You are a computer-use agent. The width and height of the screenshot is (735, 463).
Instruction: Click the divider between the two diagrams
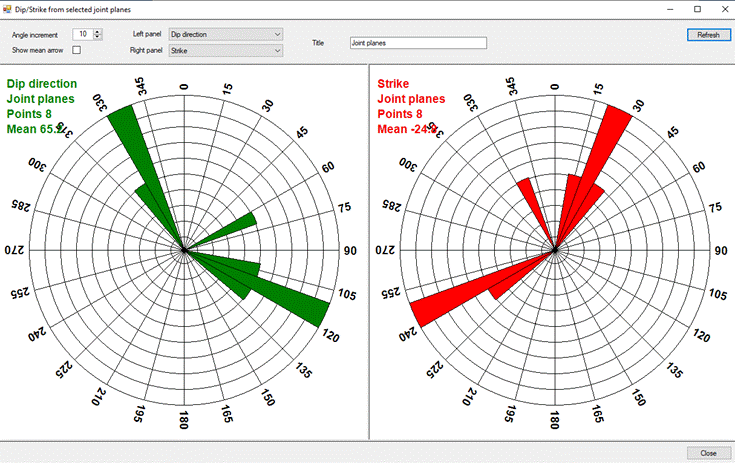pyautogui.click(x=369, y=250)
